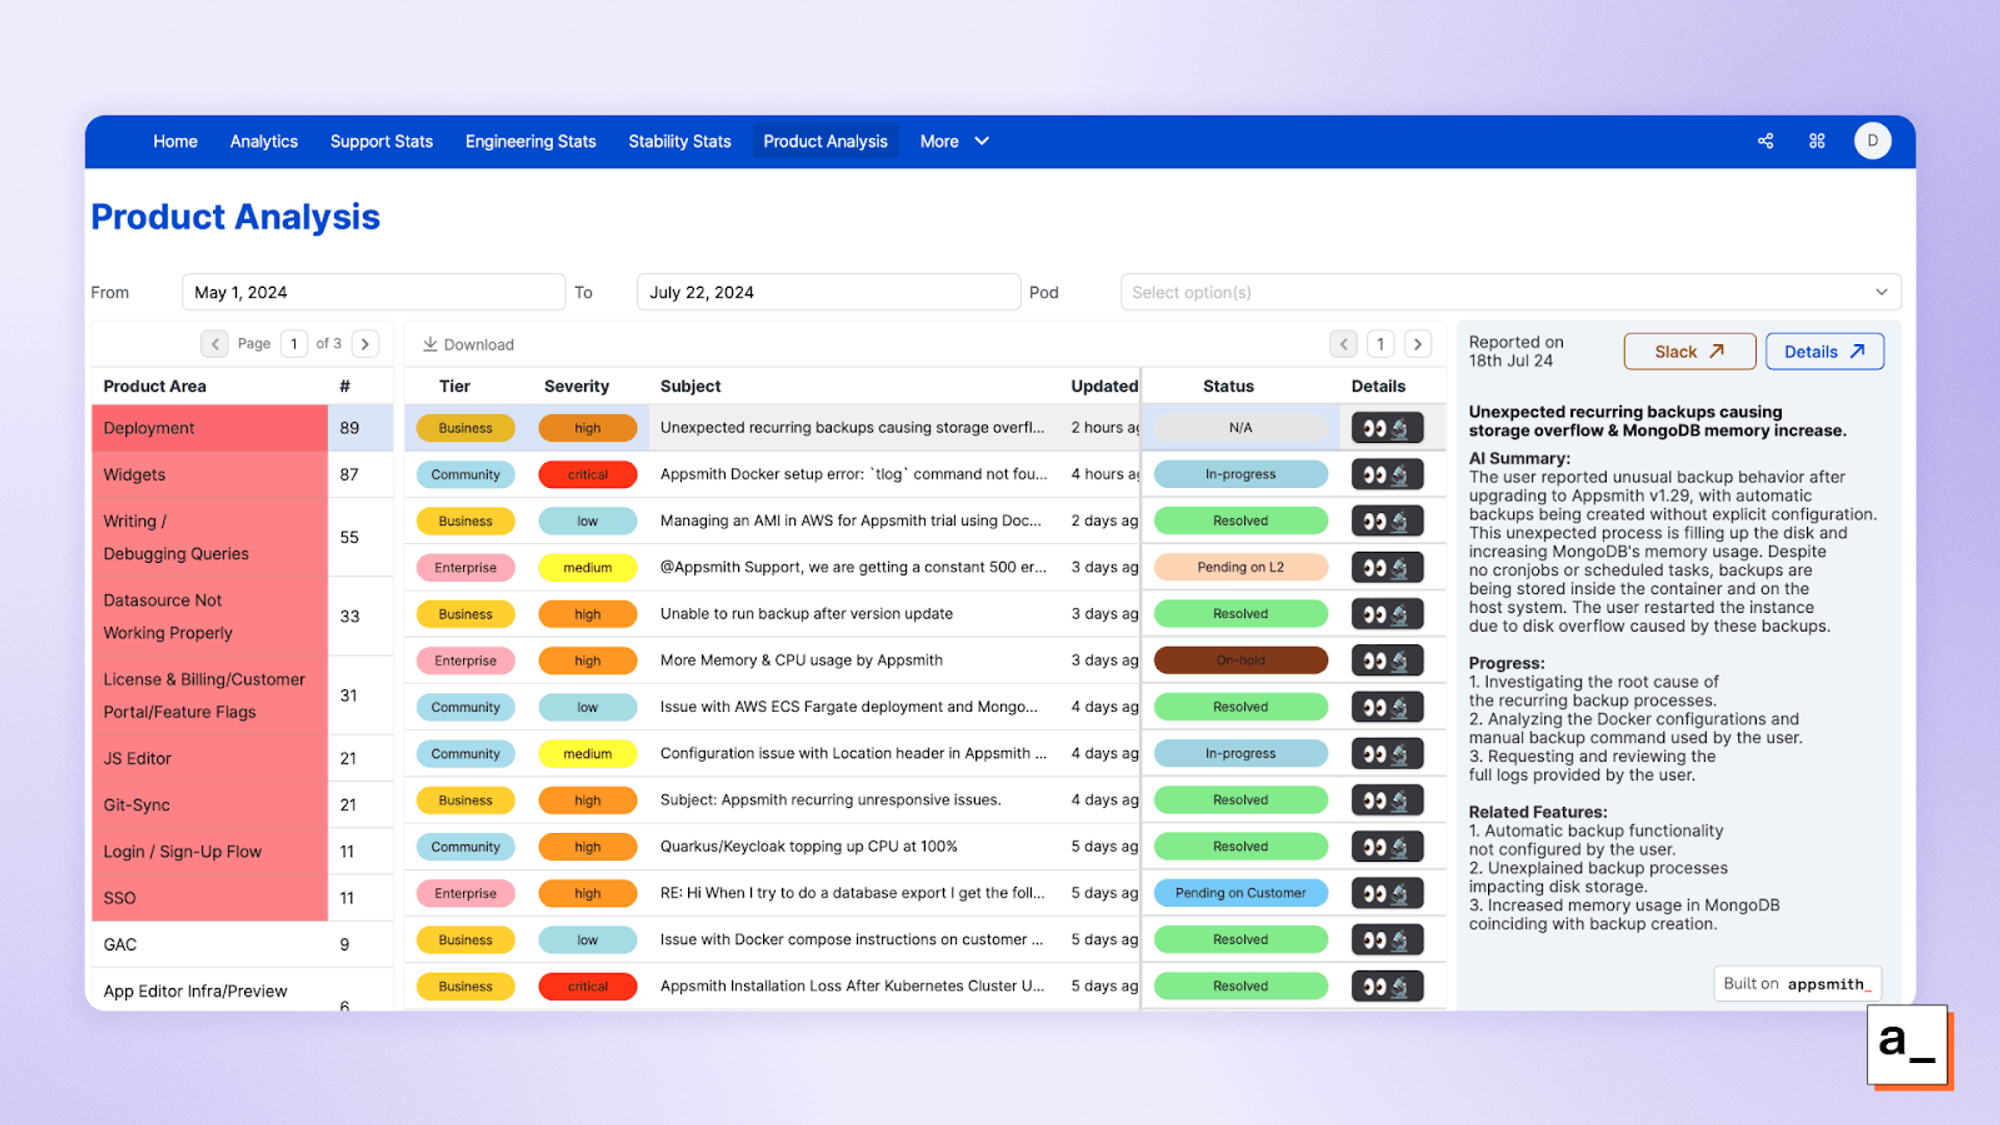This screenshot has width=2000, height=1125.
Task: Click the critical severity badge on the Kubernetes ticket
Action: pyautogui.click(x=588, y=986)
